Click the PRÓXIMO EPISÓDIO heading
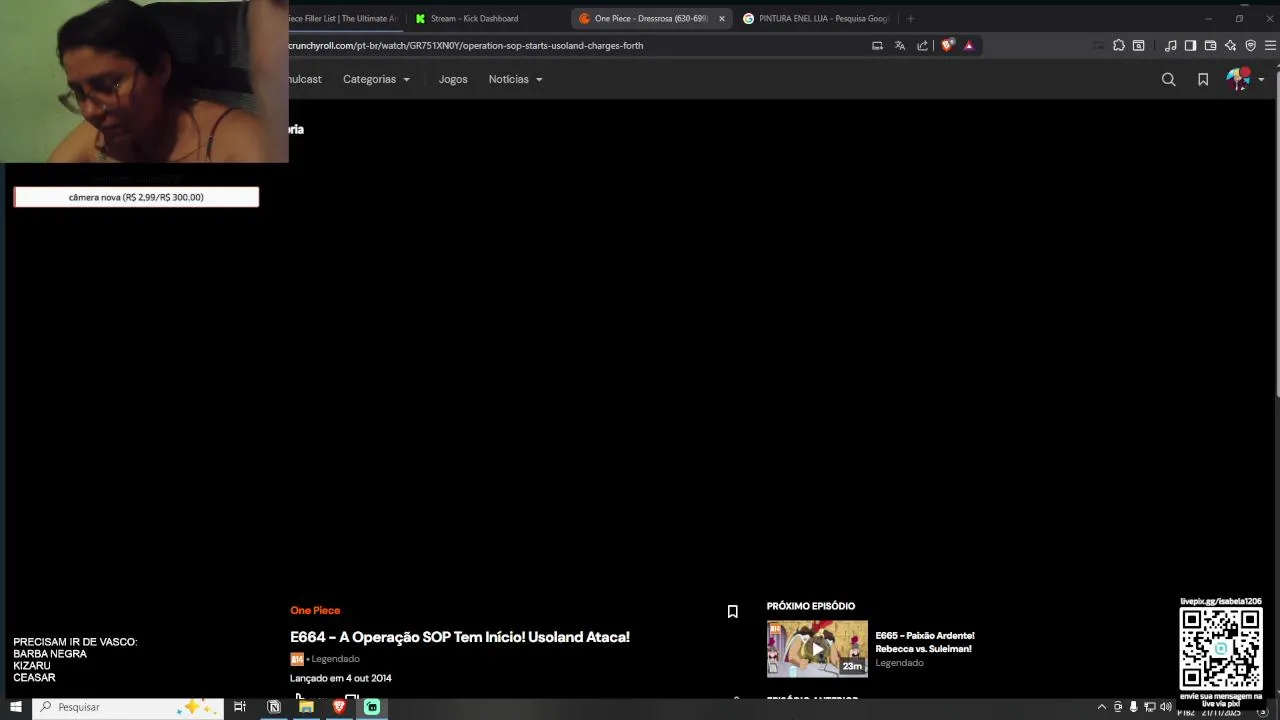1280x720 pixels. [811, 606]
